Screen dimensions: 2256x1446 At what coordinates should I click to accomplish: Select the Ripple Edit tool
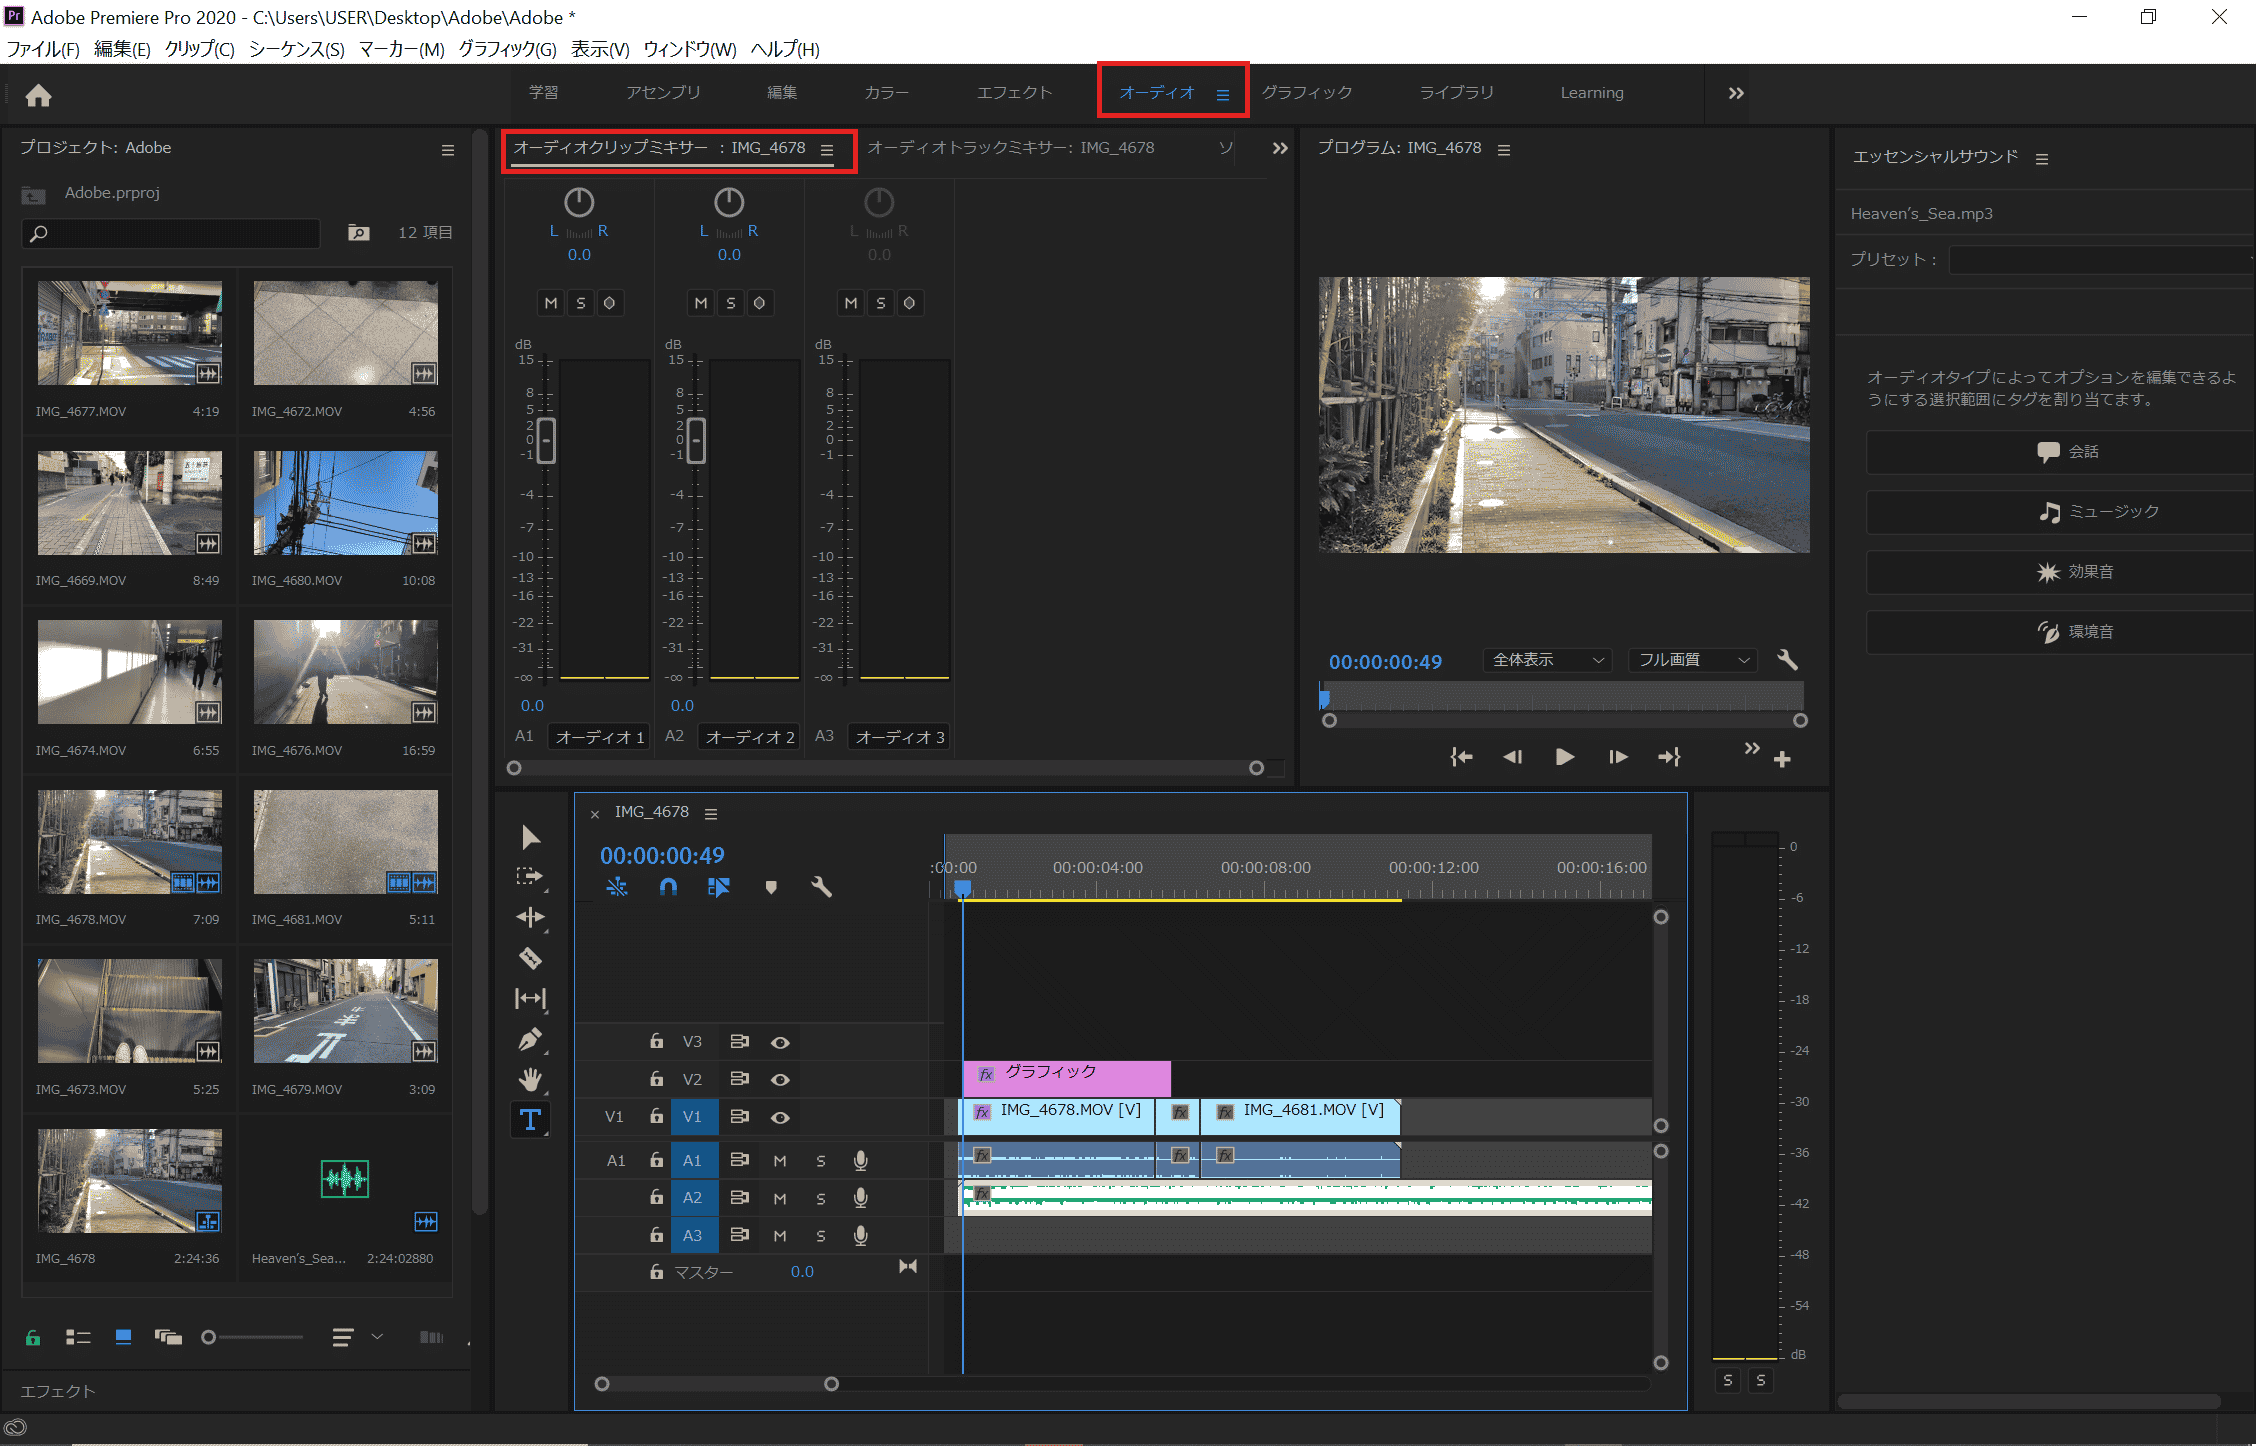pos(530,917)
